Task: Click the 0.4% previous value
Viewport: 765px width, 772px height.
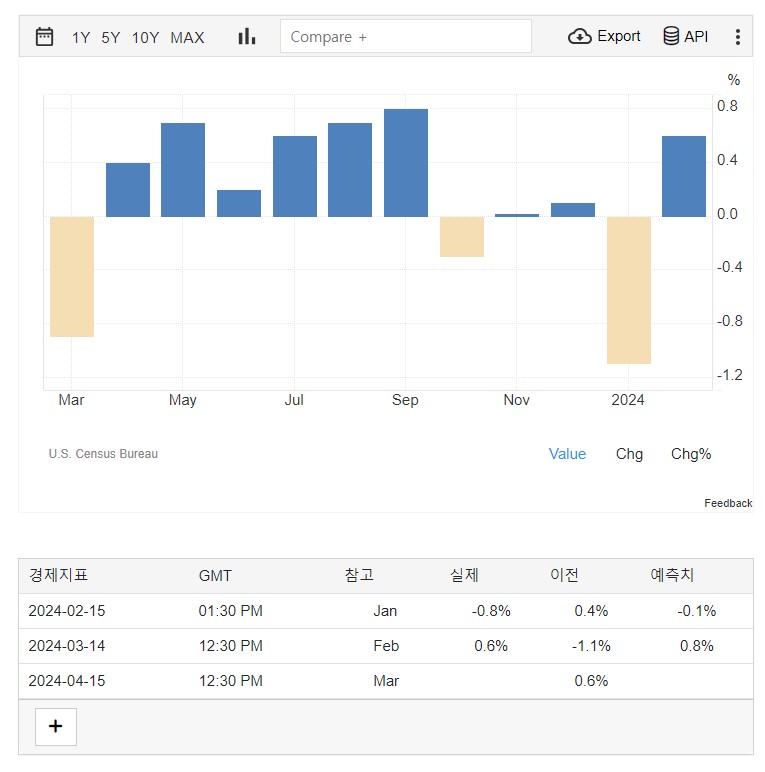Action: 591,611
